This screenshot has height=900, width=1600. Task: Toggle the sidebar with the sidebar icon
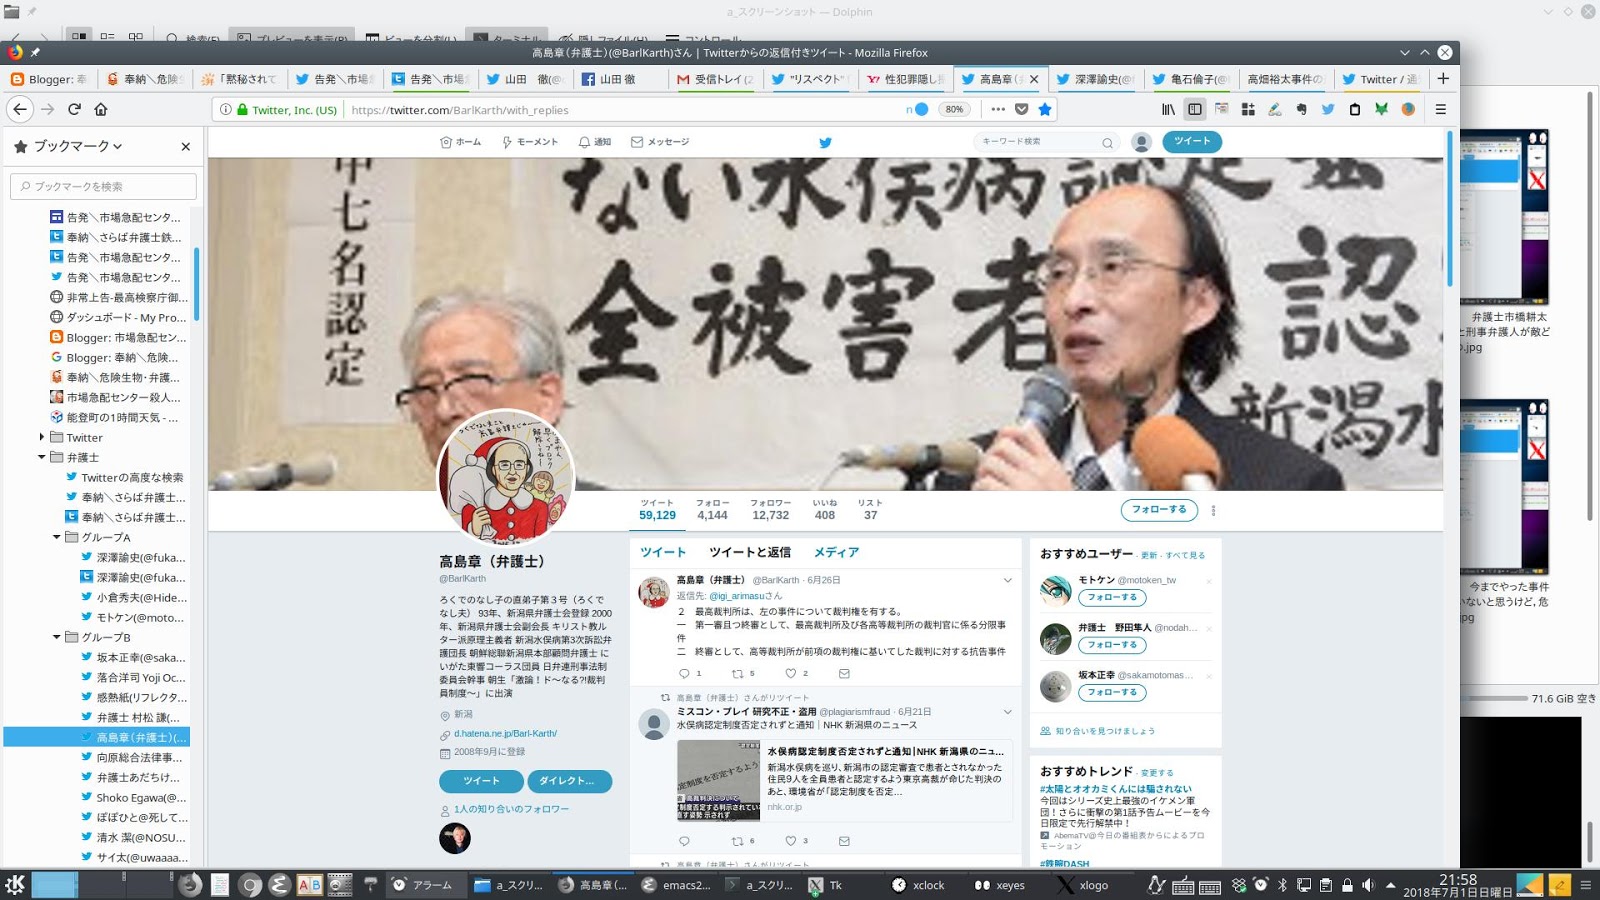1194,109
